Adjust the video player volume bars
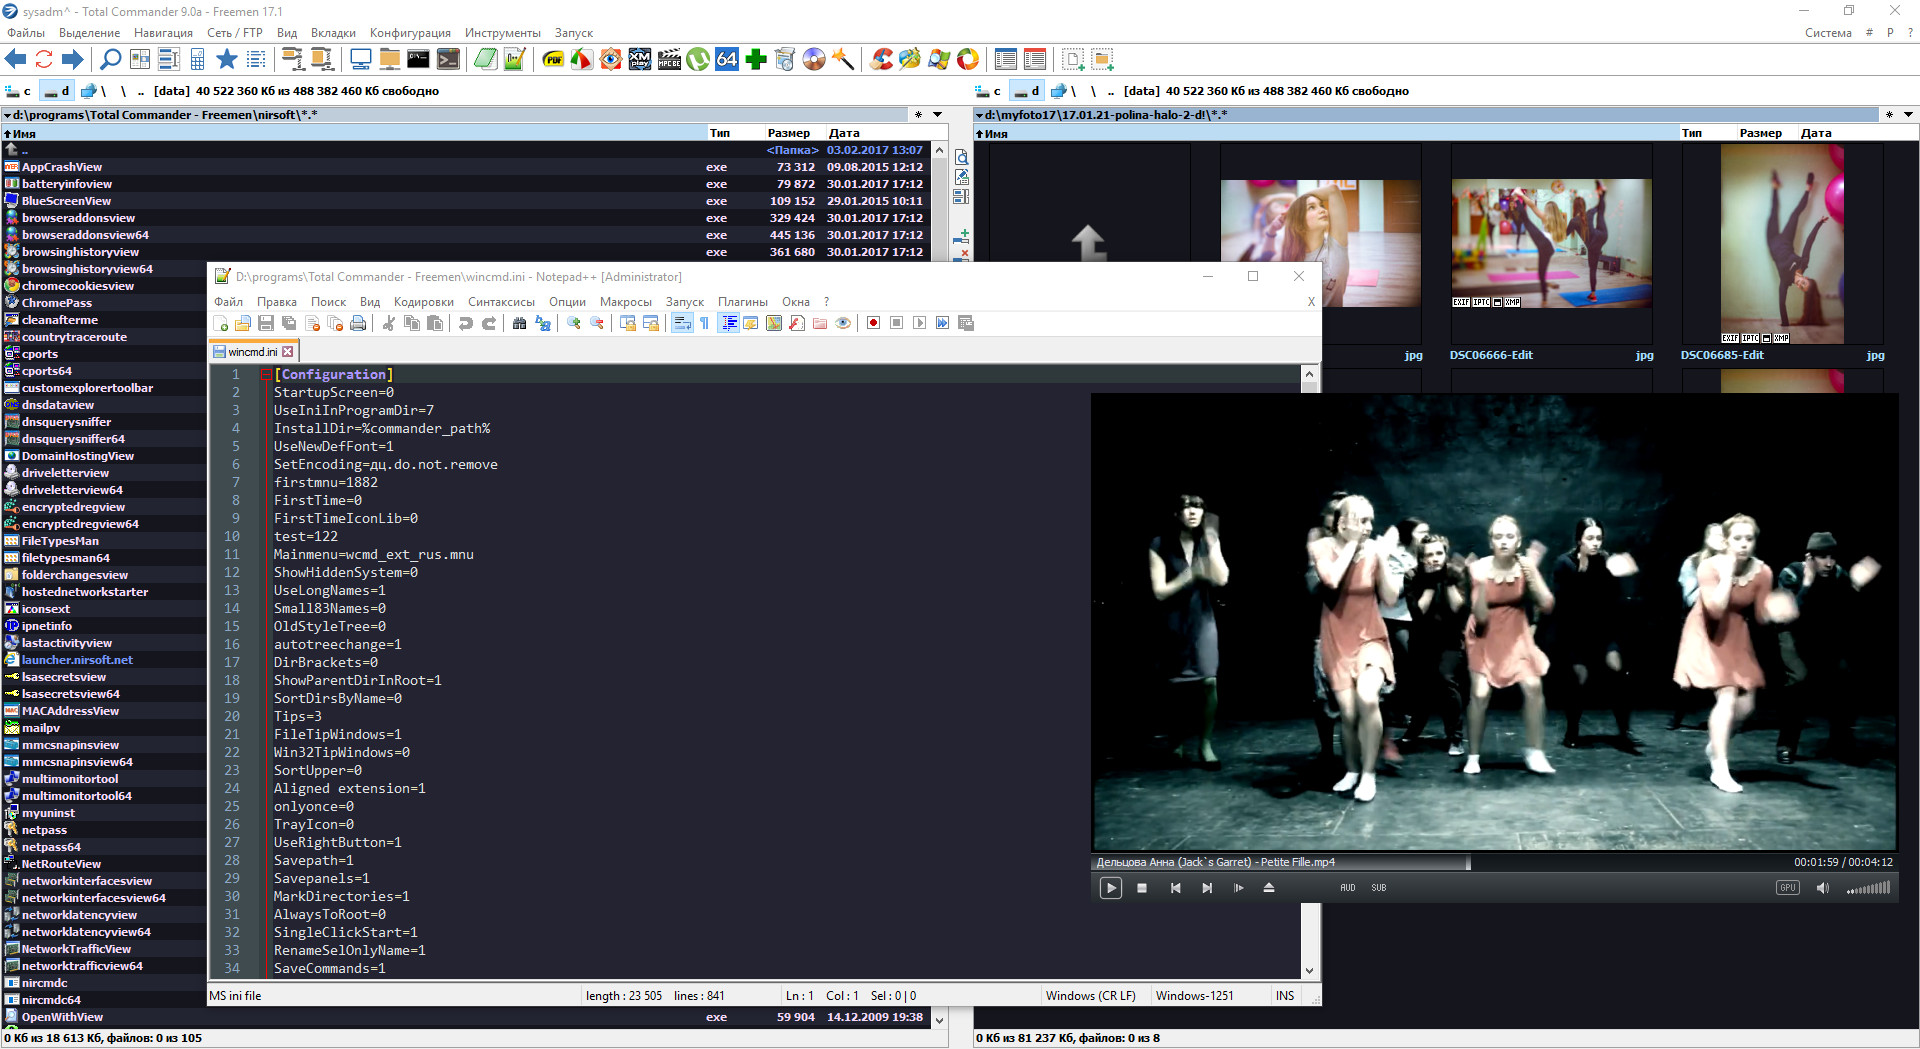The width and height of the screenshot is (1920, 1049). (x=1868, y=888)
